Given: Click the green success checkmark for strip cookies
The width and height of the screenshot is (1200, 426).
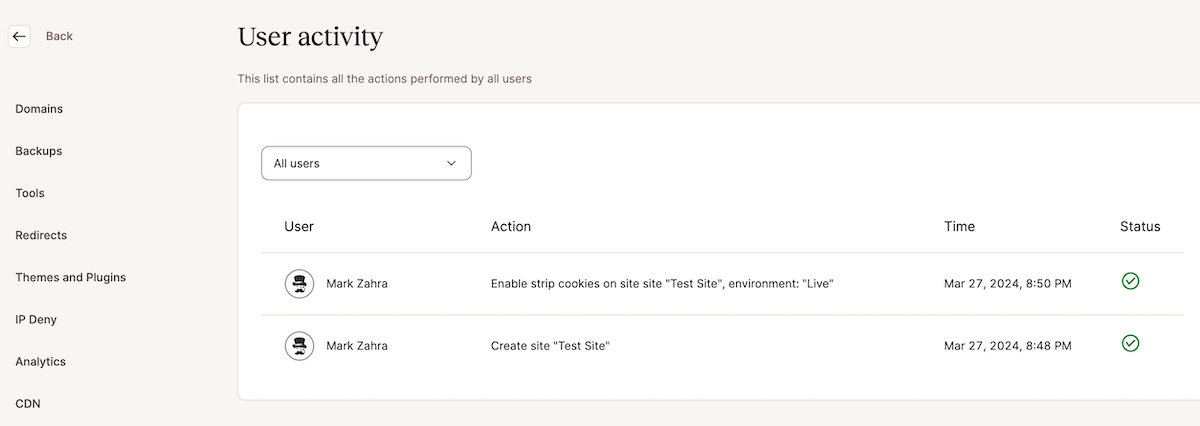Looking at the screenshot, I should [1130, 281].
